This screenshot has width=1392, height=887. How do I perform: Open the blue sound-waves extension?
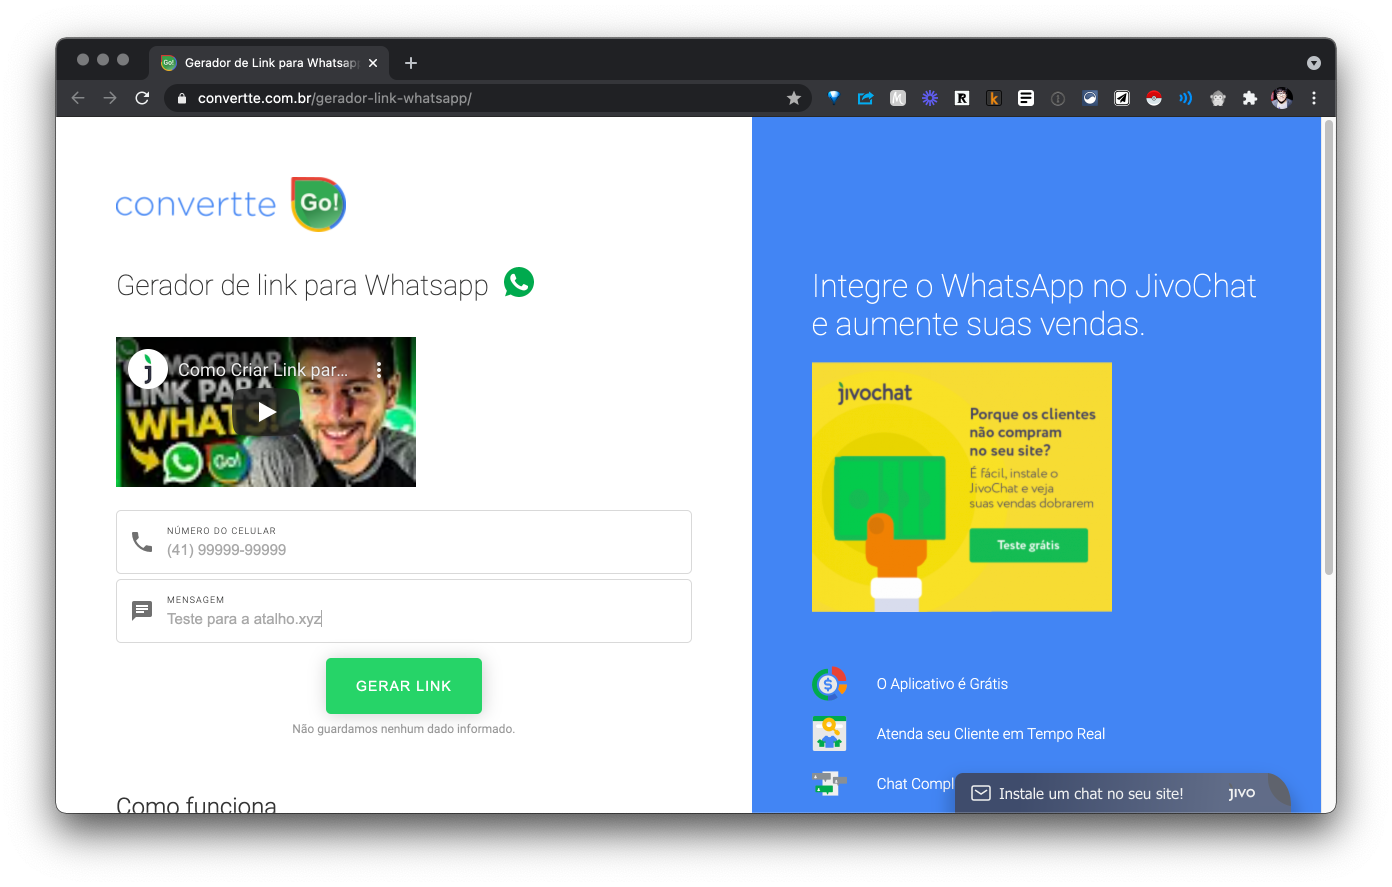click(1186, 98)
